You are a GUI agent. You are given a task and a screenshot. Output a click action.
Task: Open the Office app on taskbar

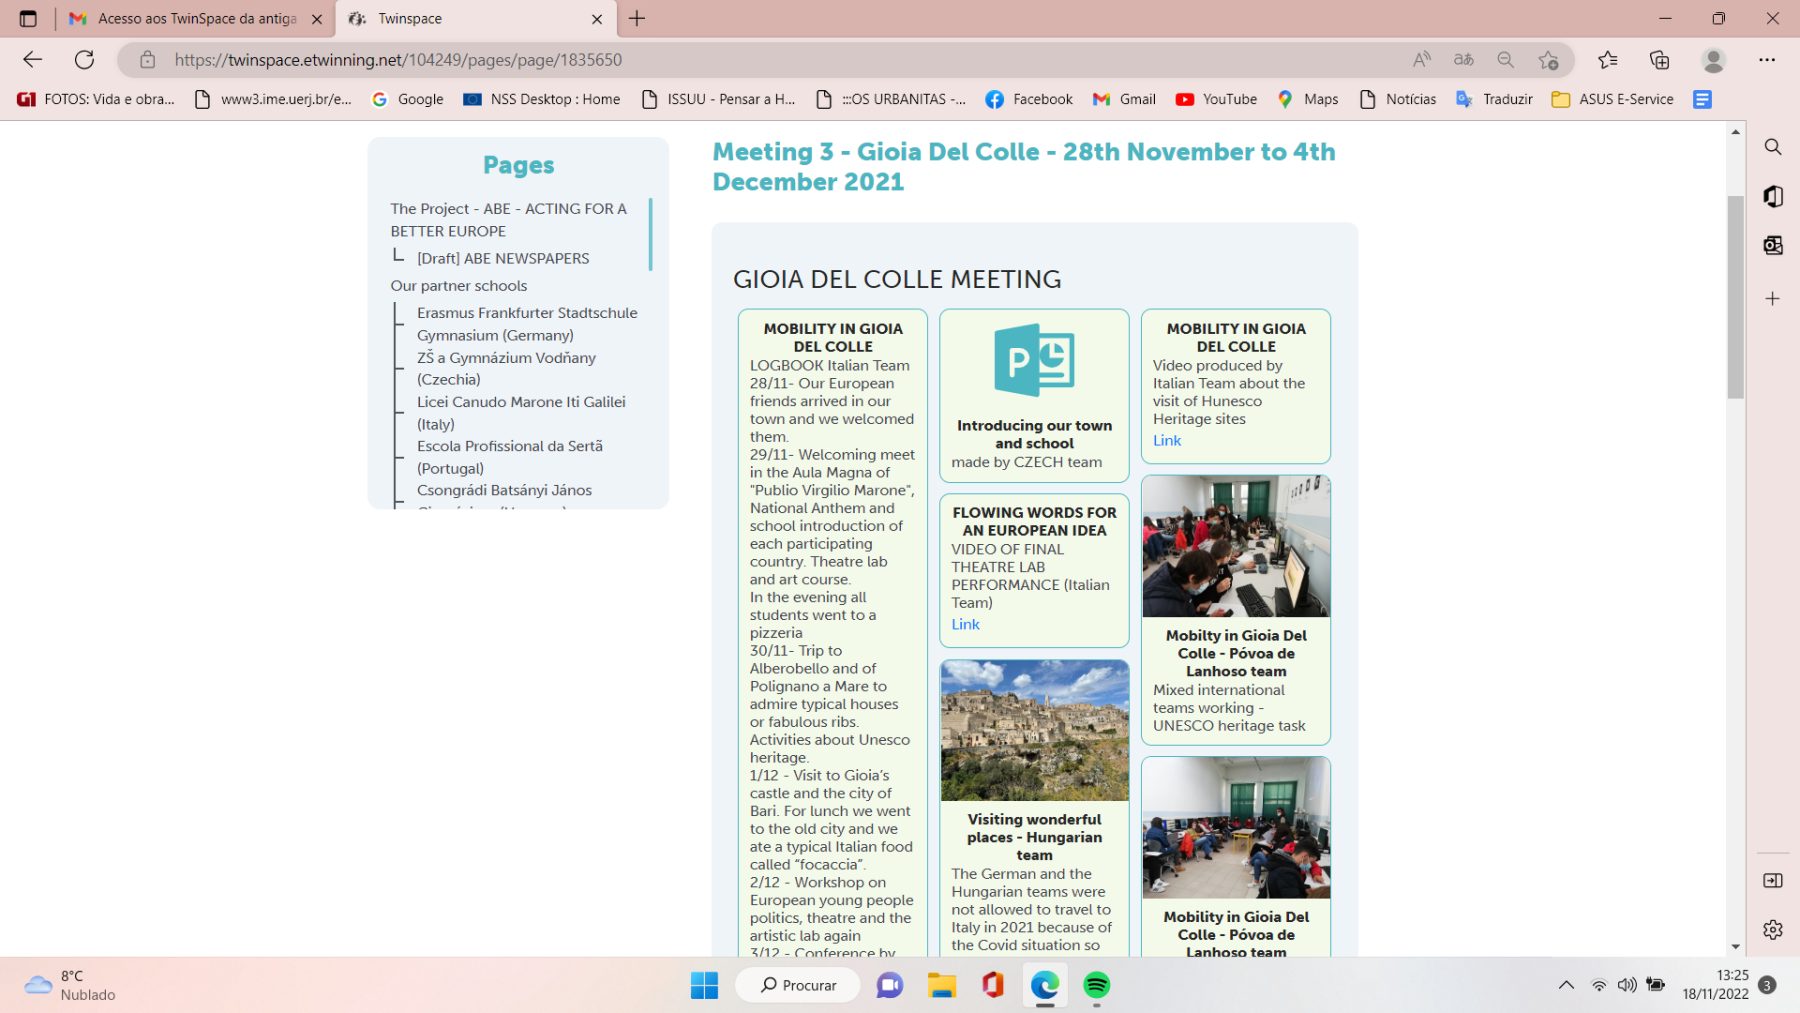[992, 985]
